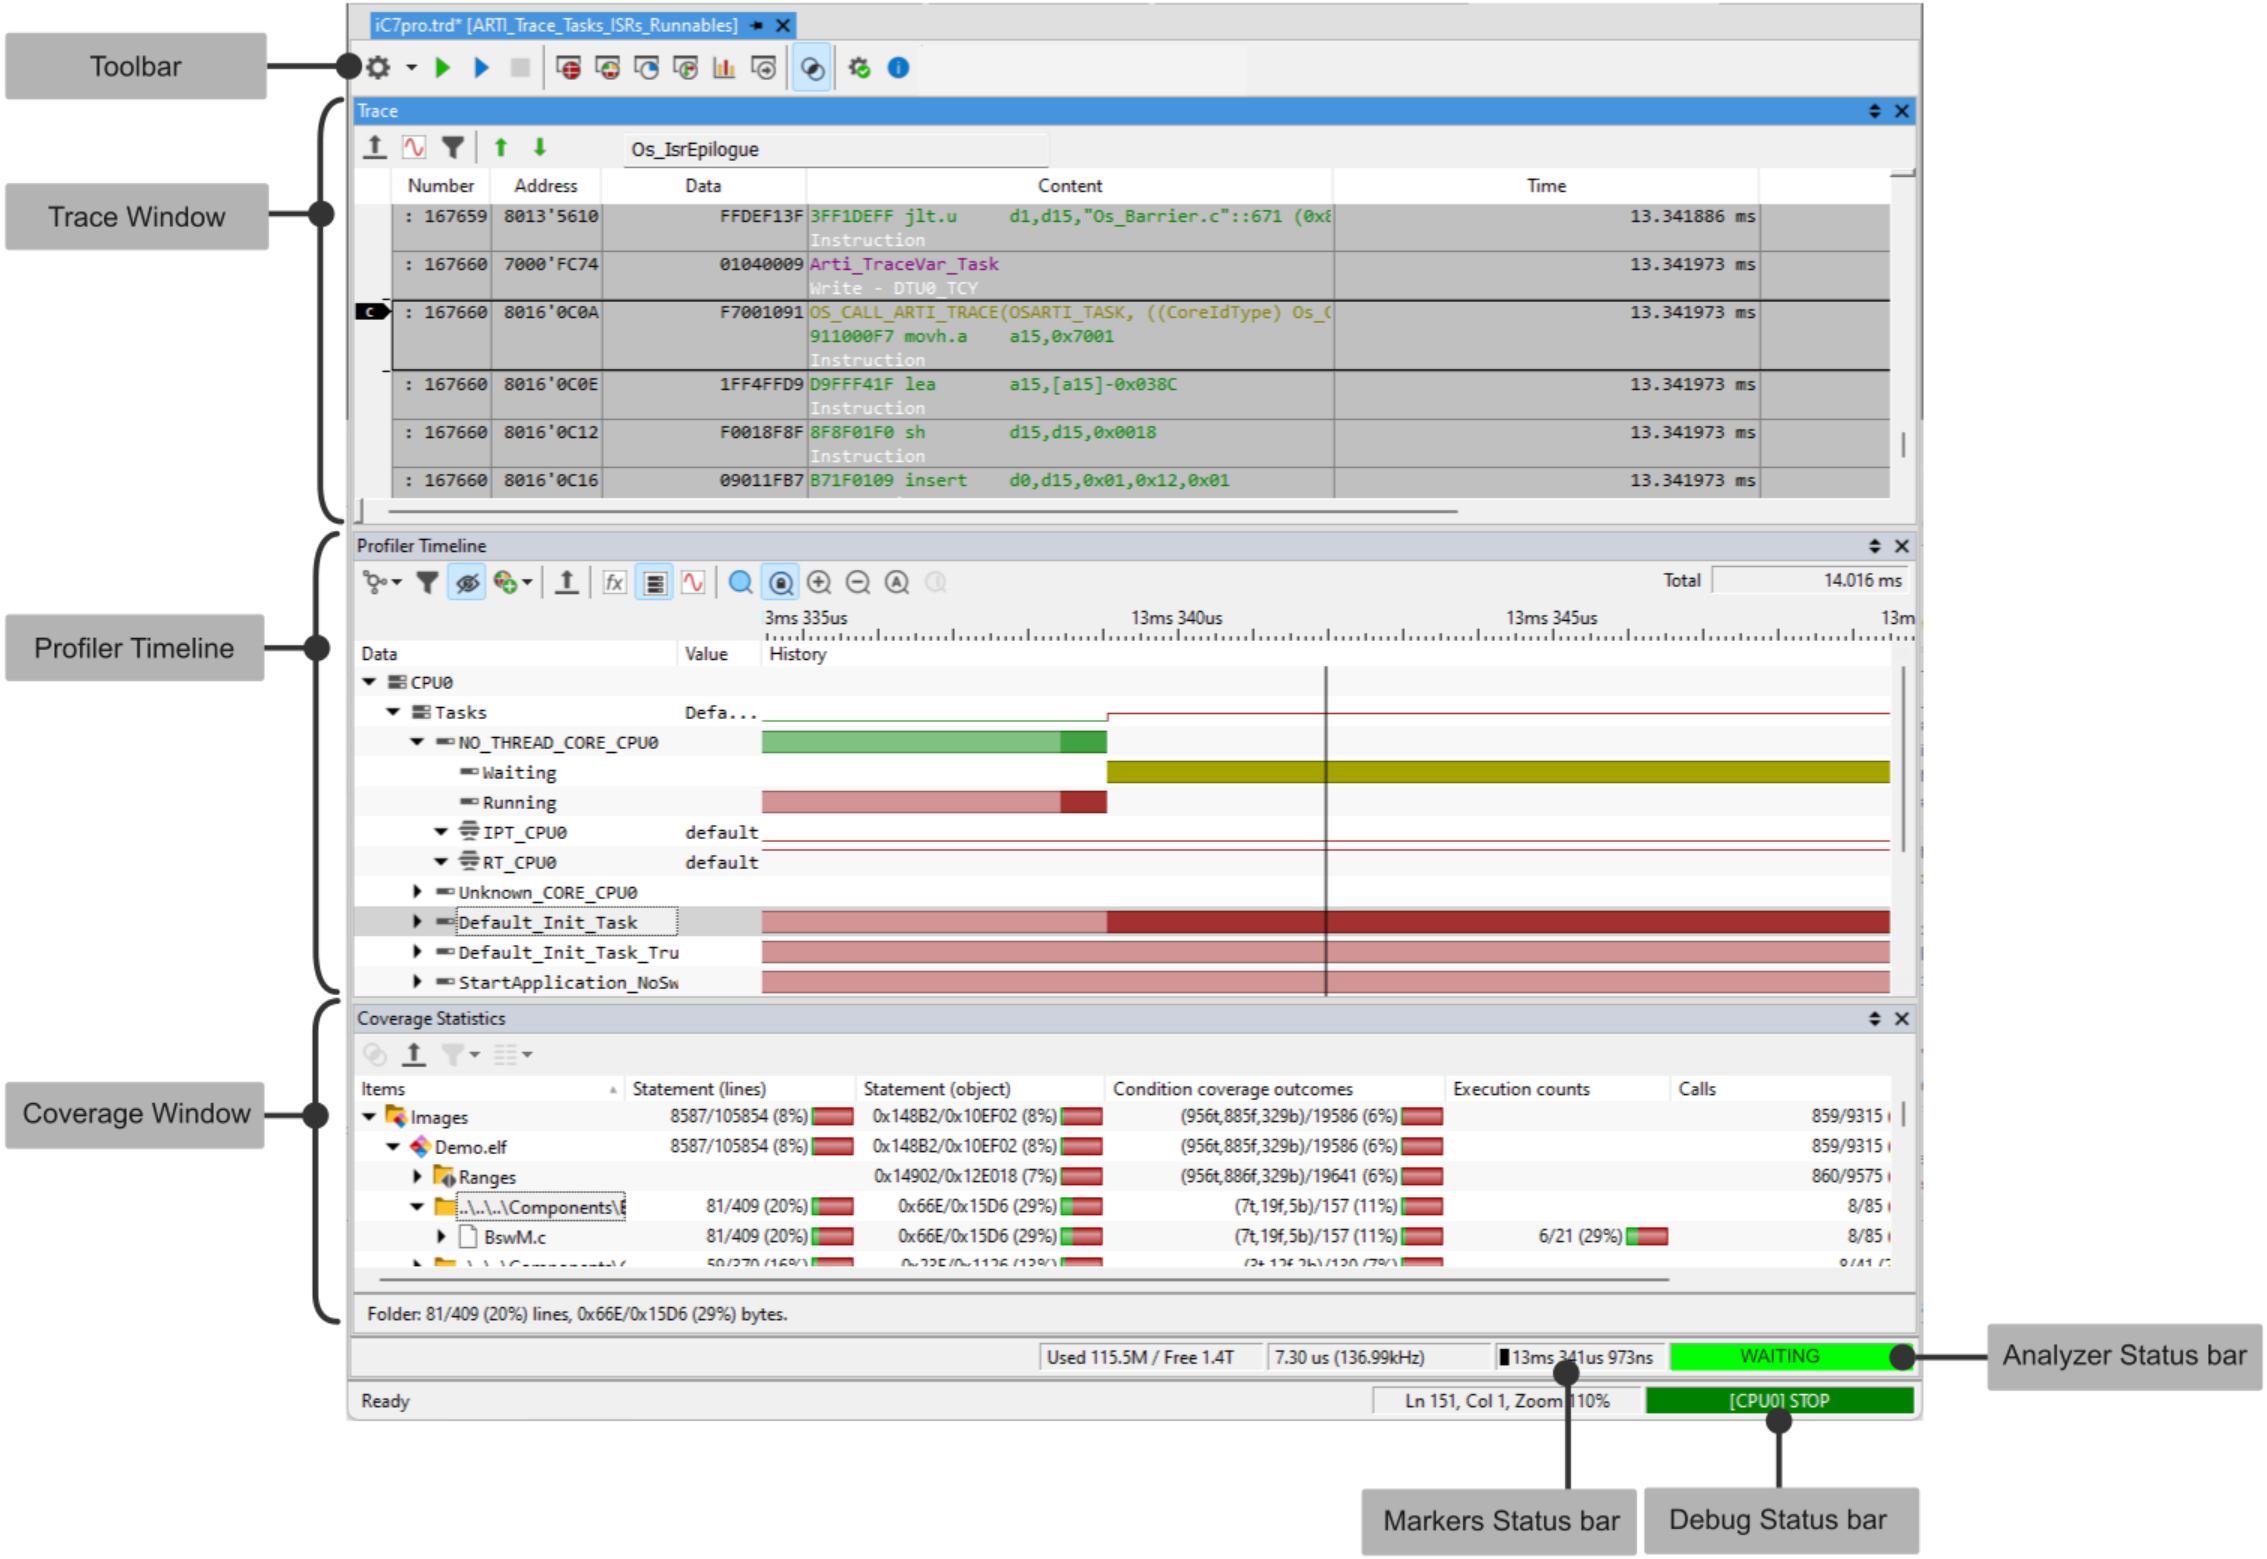
Task: Open the Profiler Timeline node-graph dropdown
Action: [382, 582]
